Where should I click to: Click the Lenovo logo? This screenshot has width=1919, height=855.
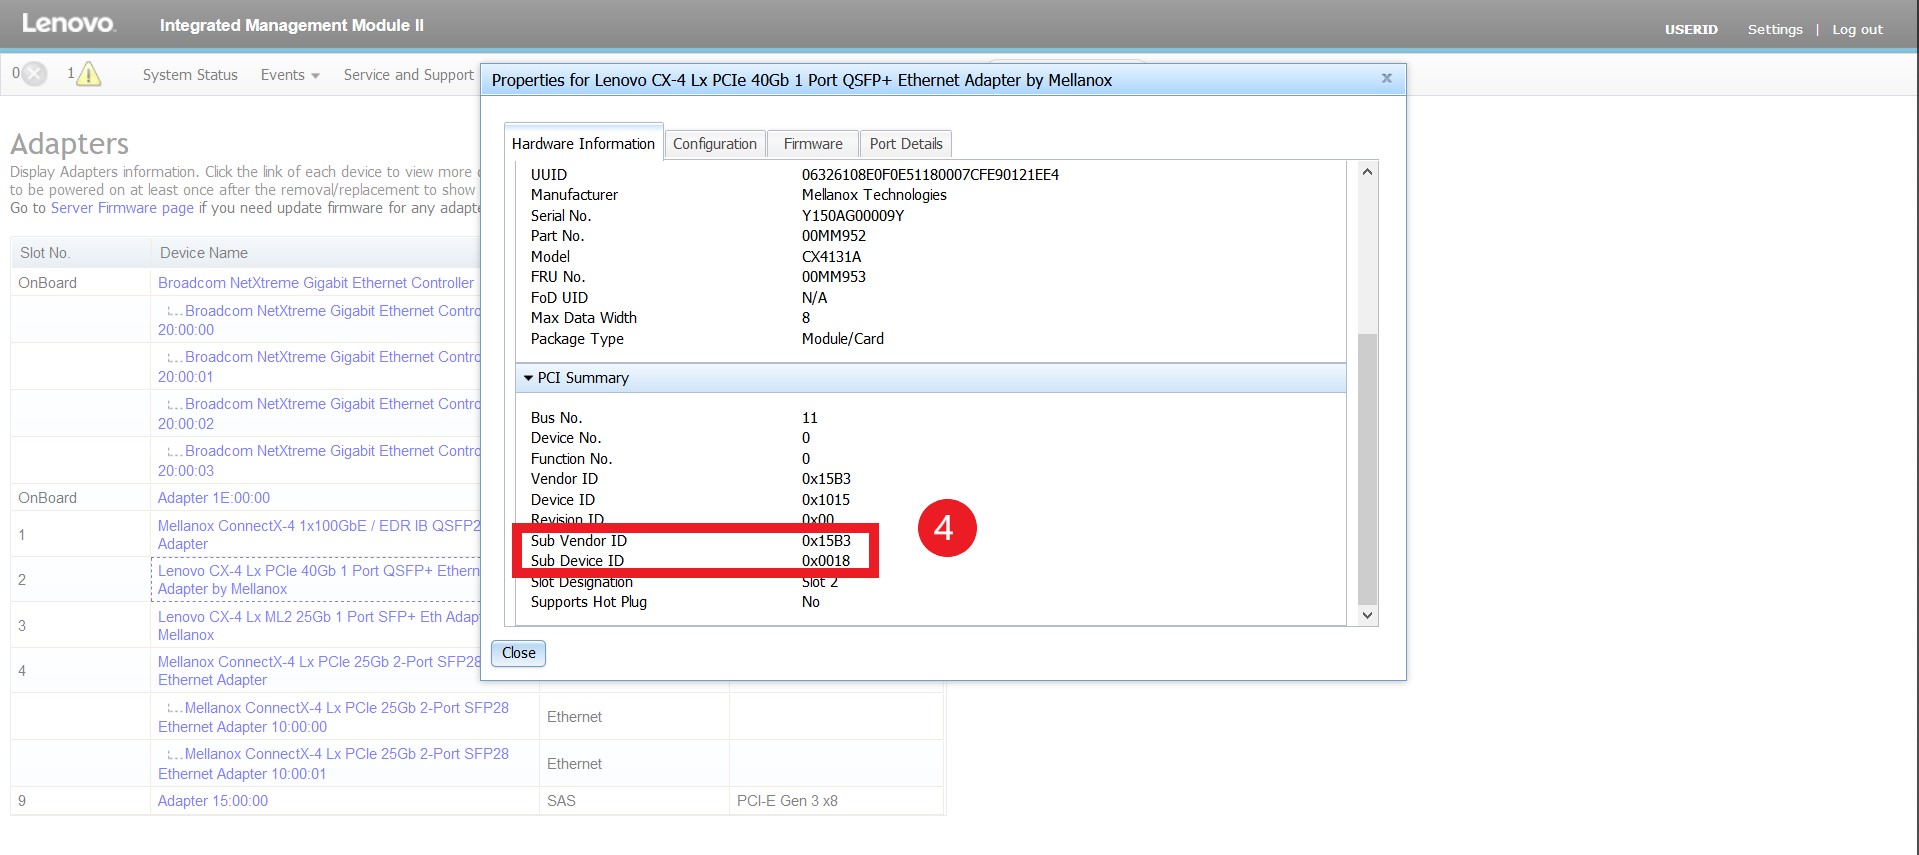[68, 24]
